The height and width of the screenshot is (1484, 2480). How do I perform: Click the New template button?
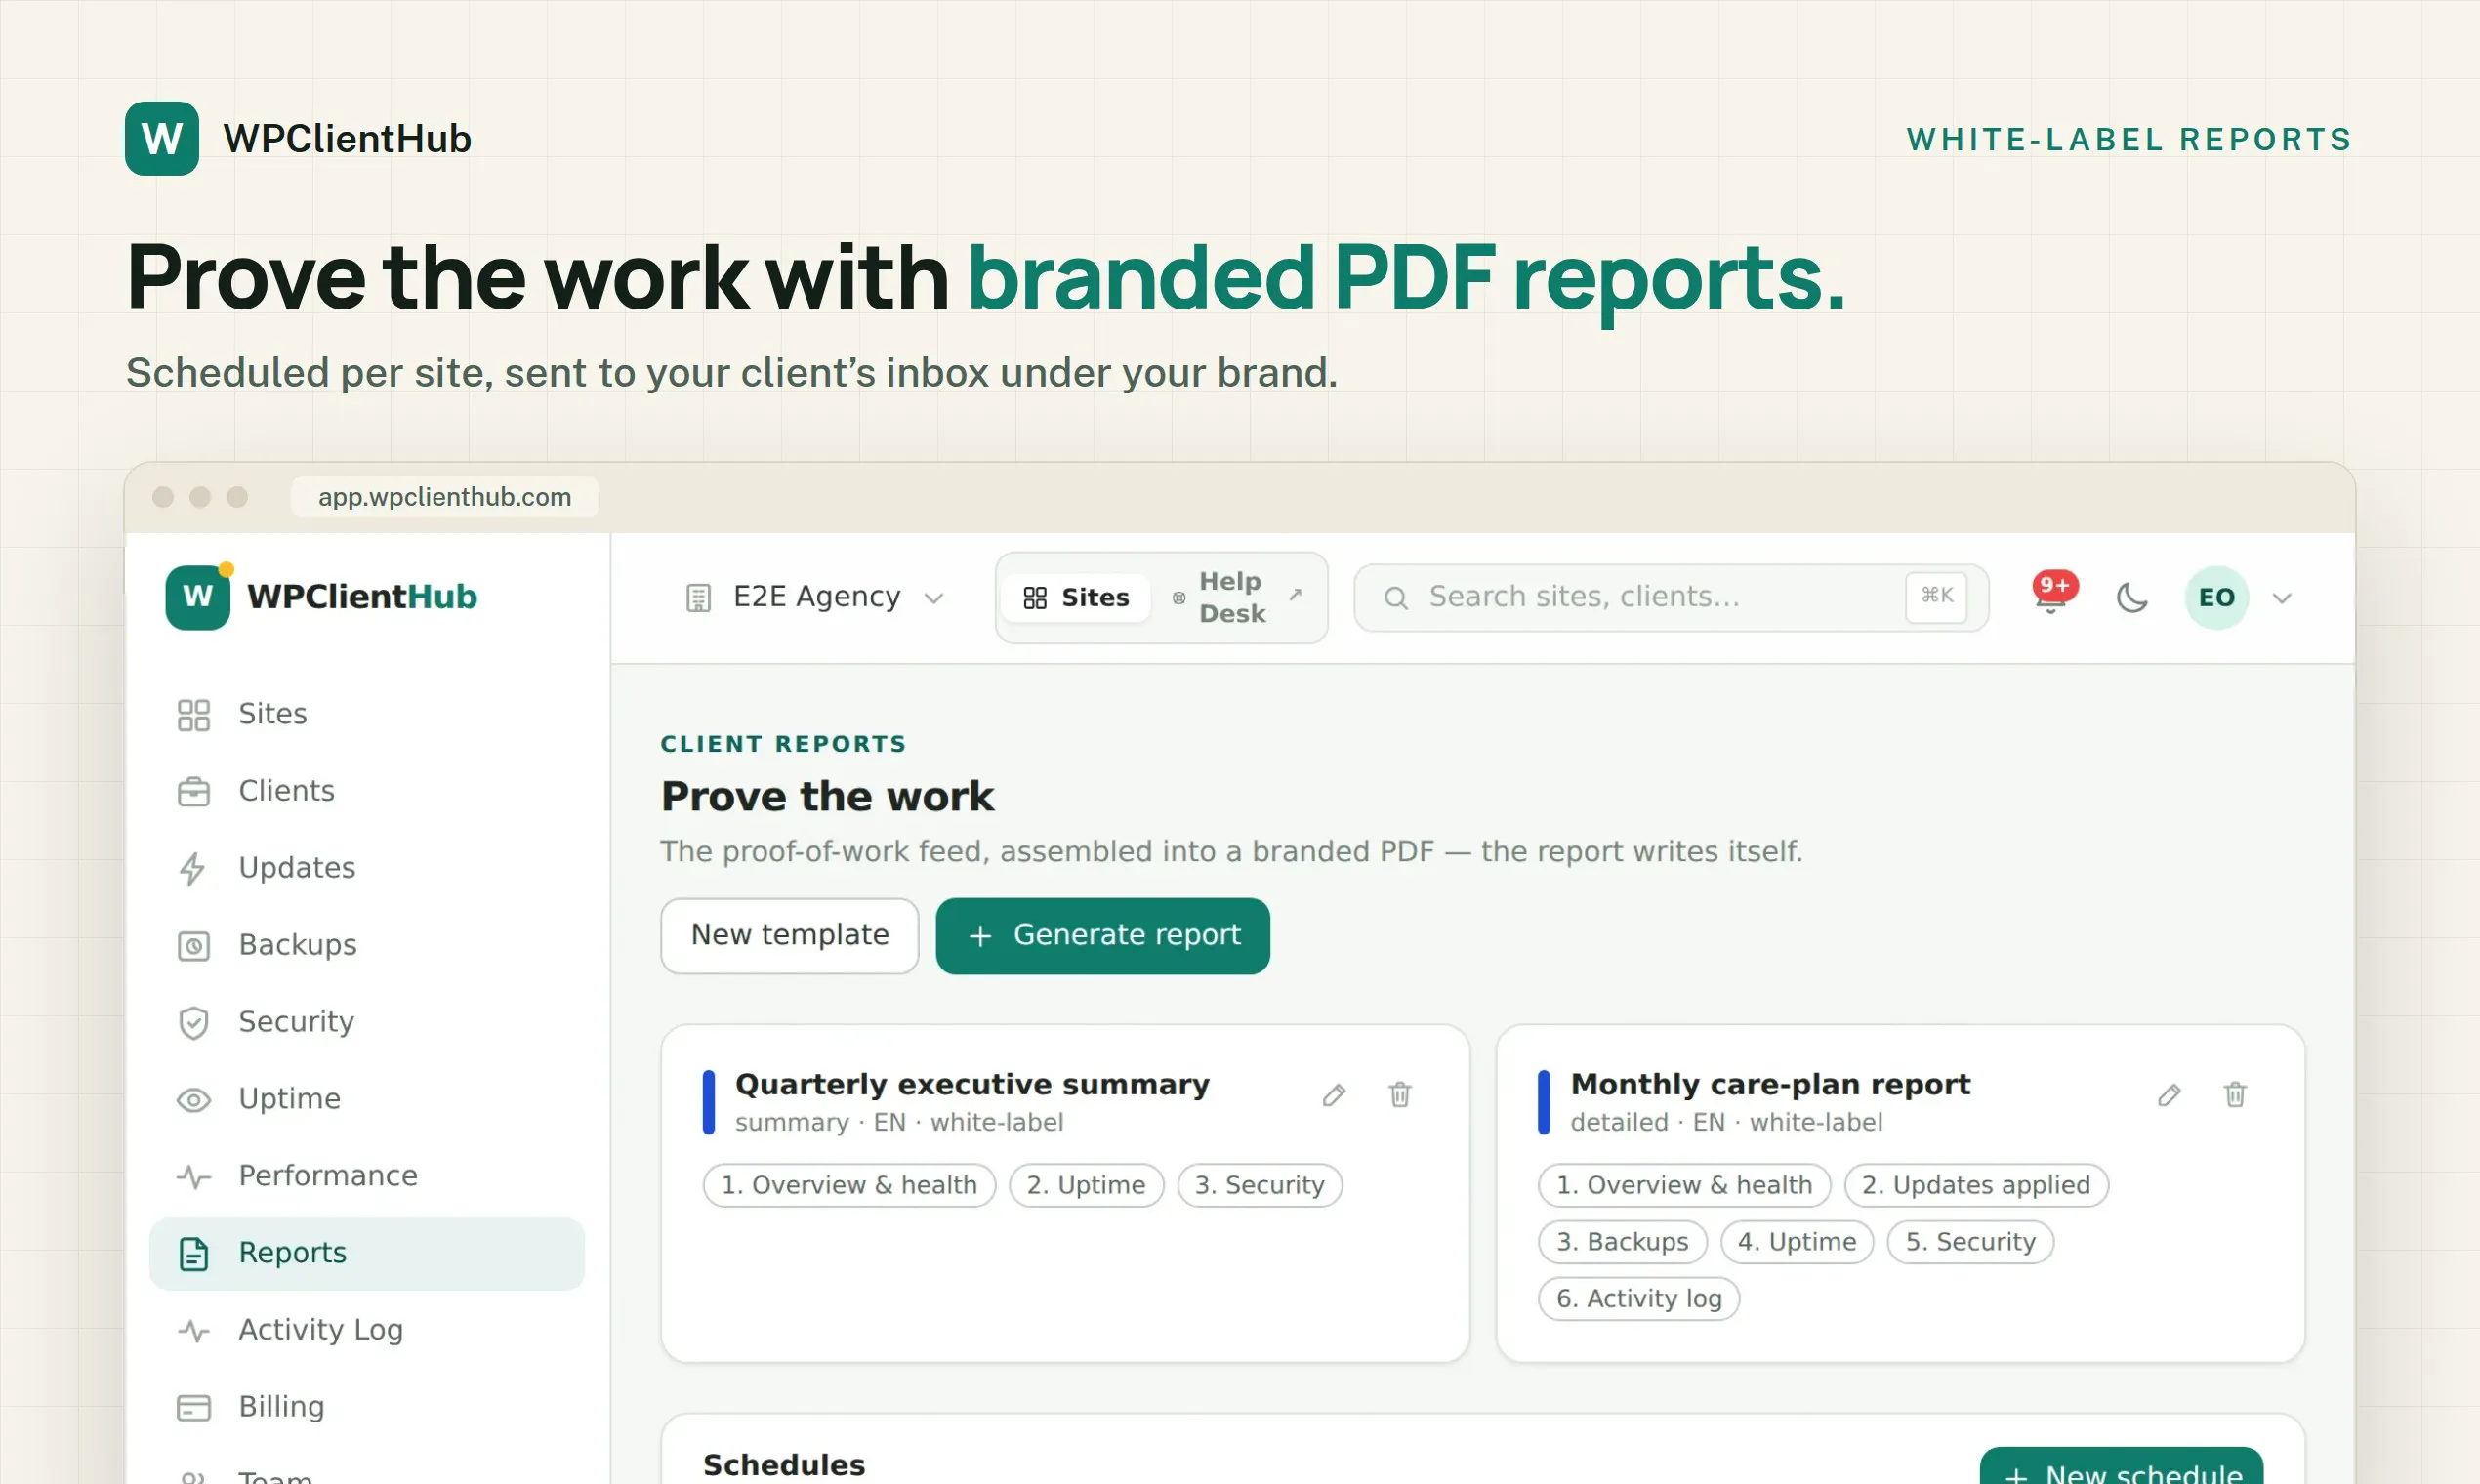[x=790, y=936]
